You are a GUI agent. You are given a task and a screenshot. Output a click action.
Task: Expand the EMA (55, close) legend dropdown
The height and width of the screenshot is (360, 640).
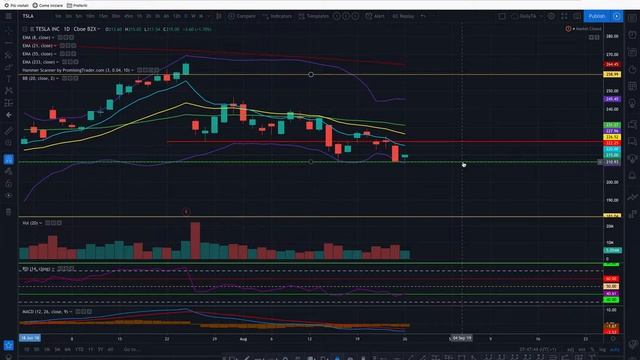(56, 54)
